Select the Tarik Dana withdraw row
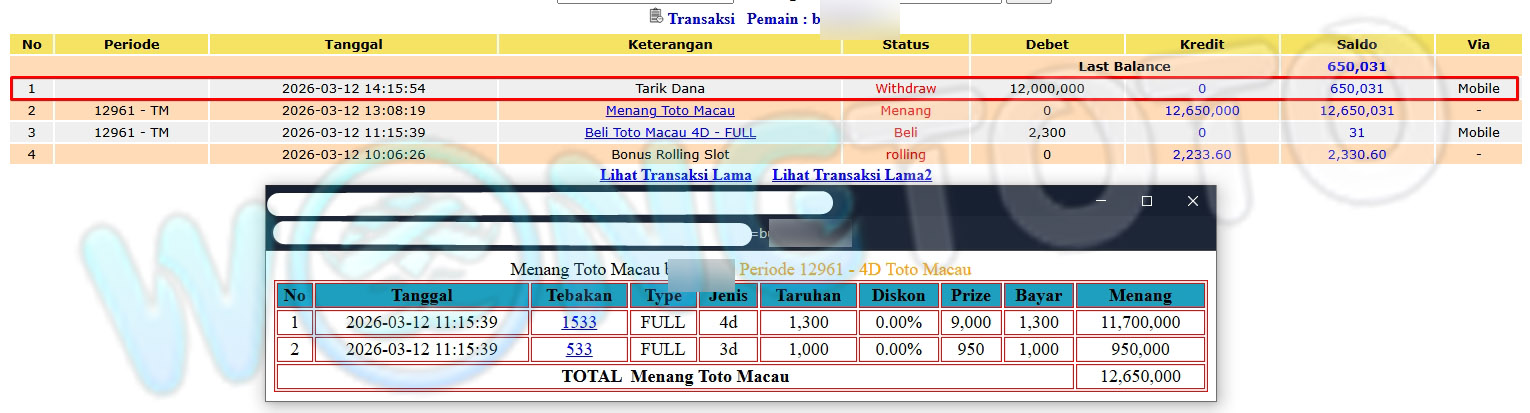 (x=669, y=89)
